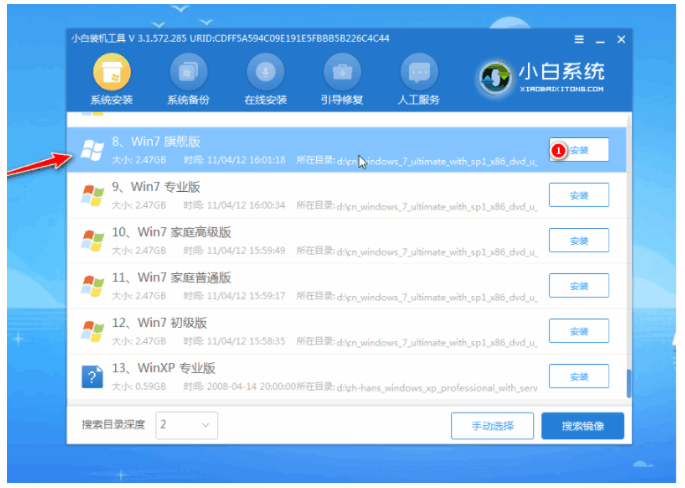Install Win7 初级版 with its 安装 button
This screenshot has width=685, height=488.
[x=579, y=331]
